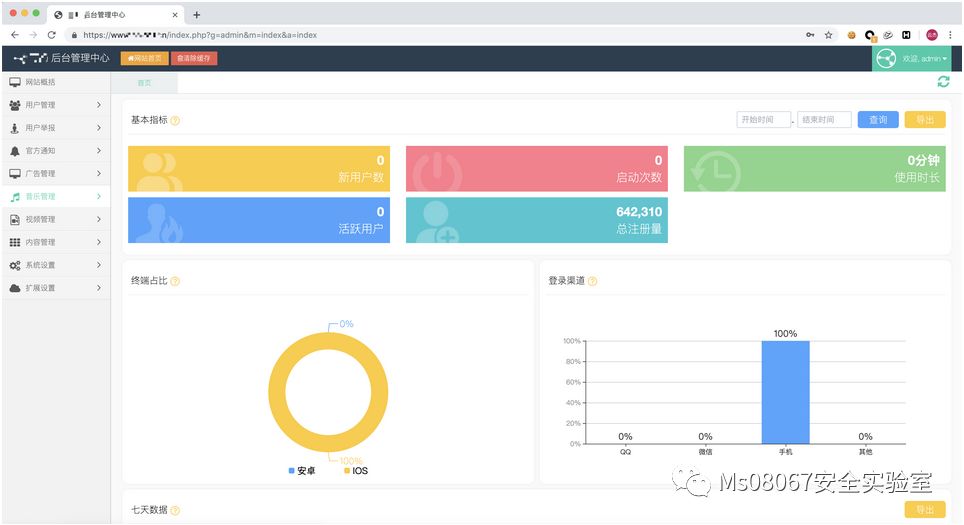The width and height of the screenshot is (964, 525).
Task: Click the admin avatar icon
Action: click(x=886, y=59)
